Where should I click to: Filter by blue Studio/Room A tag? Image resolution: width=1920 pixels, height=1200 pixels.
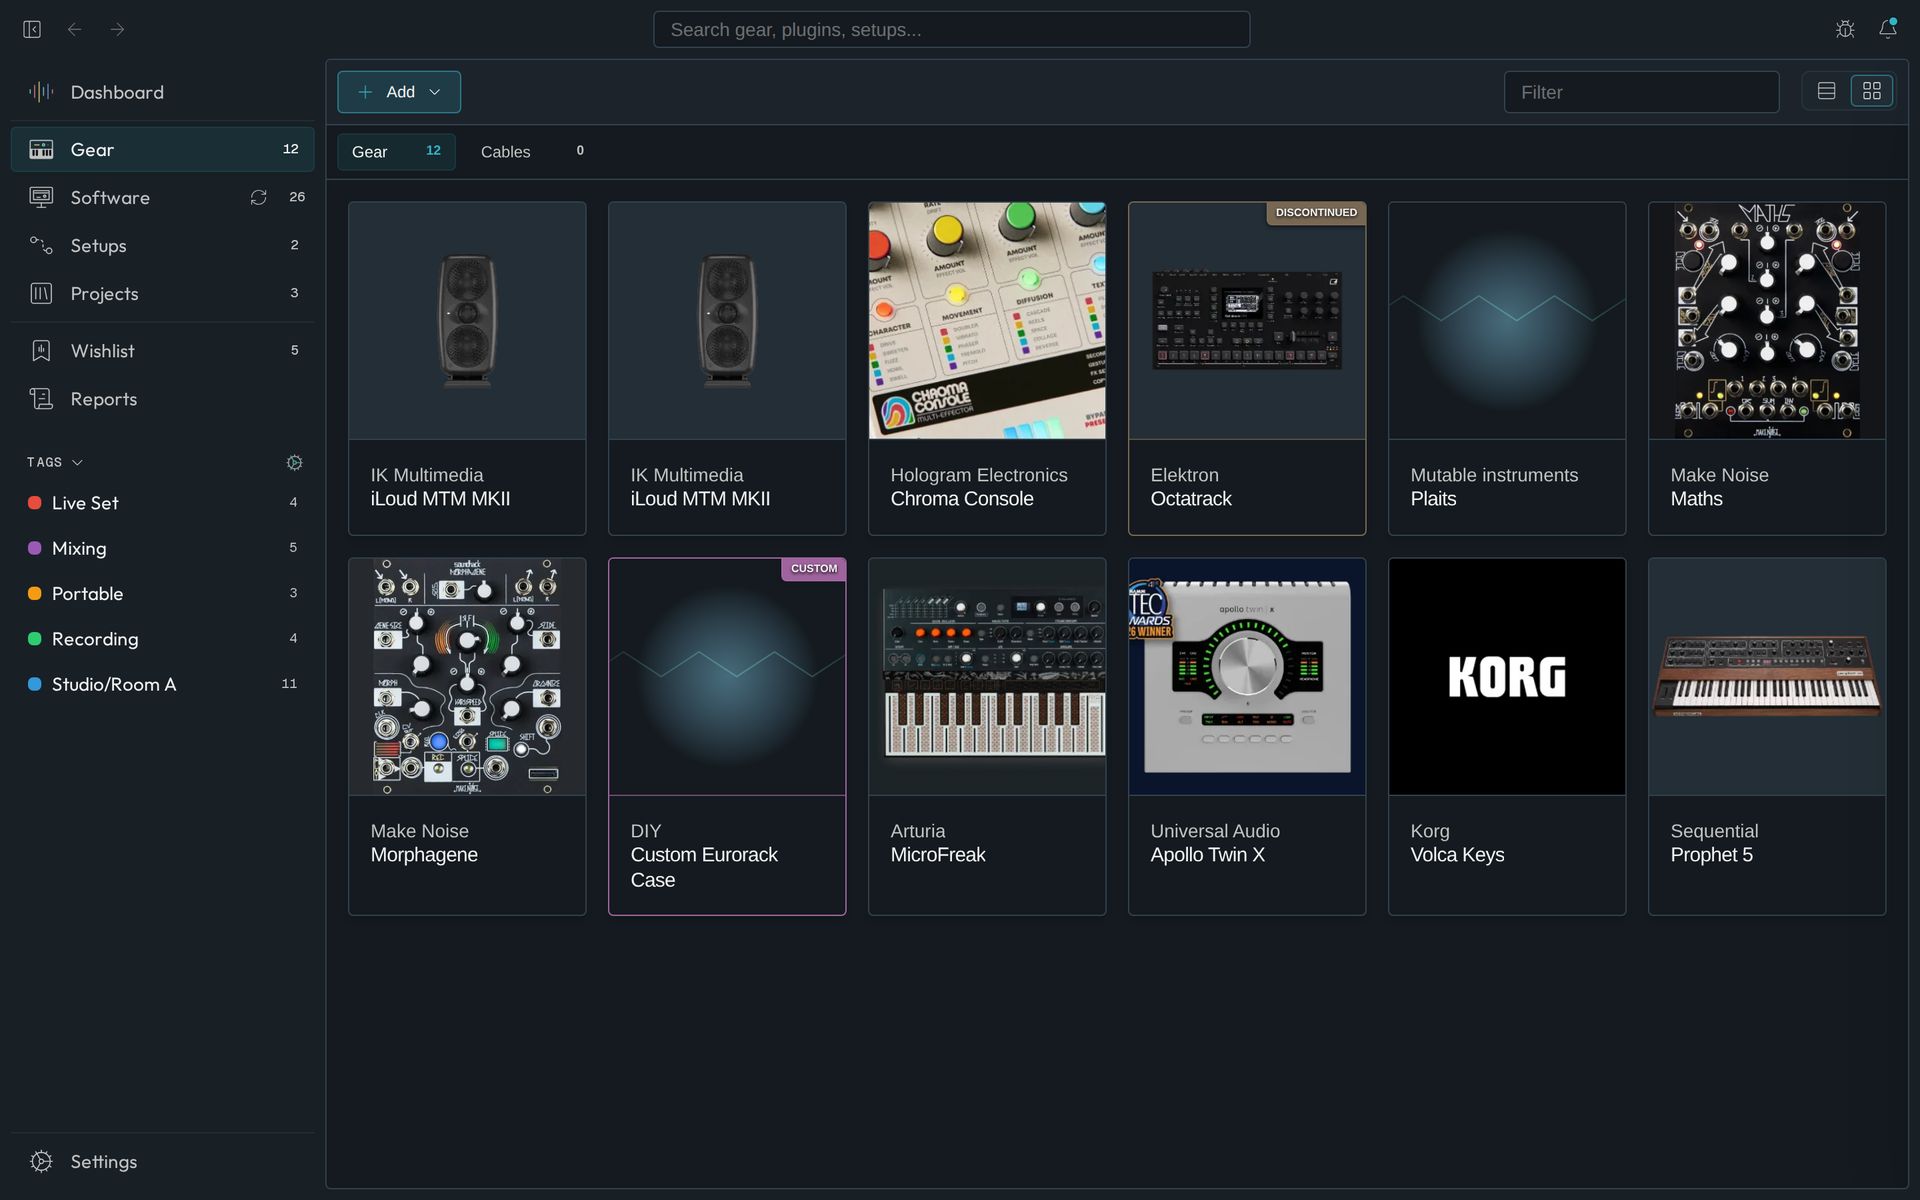[162, 684]
